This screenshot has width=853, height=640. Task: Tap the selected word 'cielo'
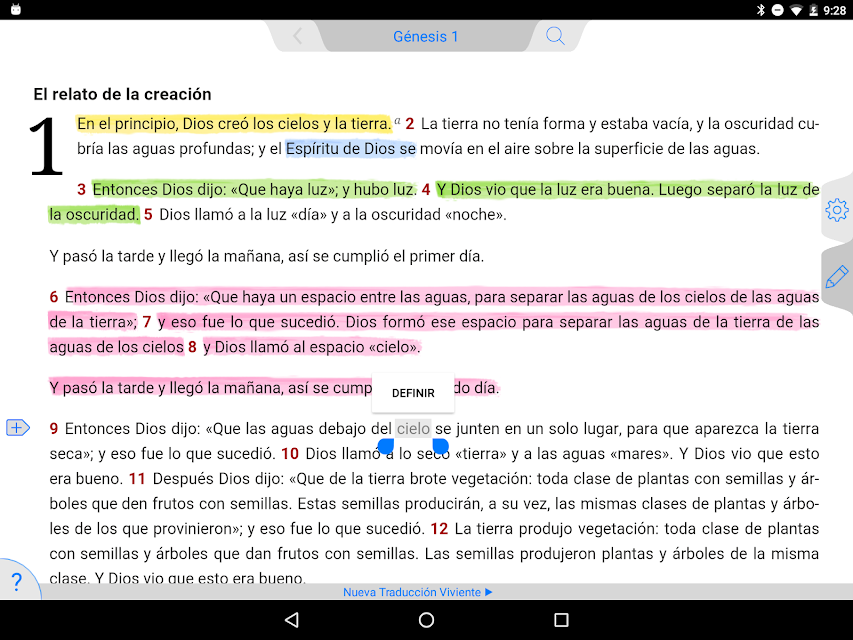[x=413, y=429]
